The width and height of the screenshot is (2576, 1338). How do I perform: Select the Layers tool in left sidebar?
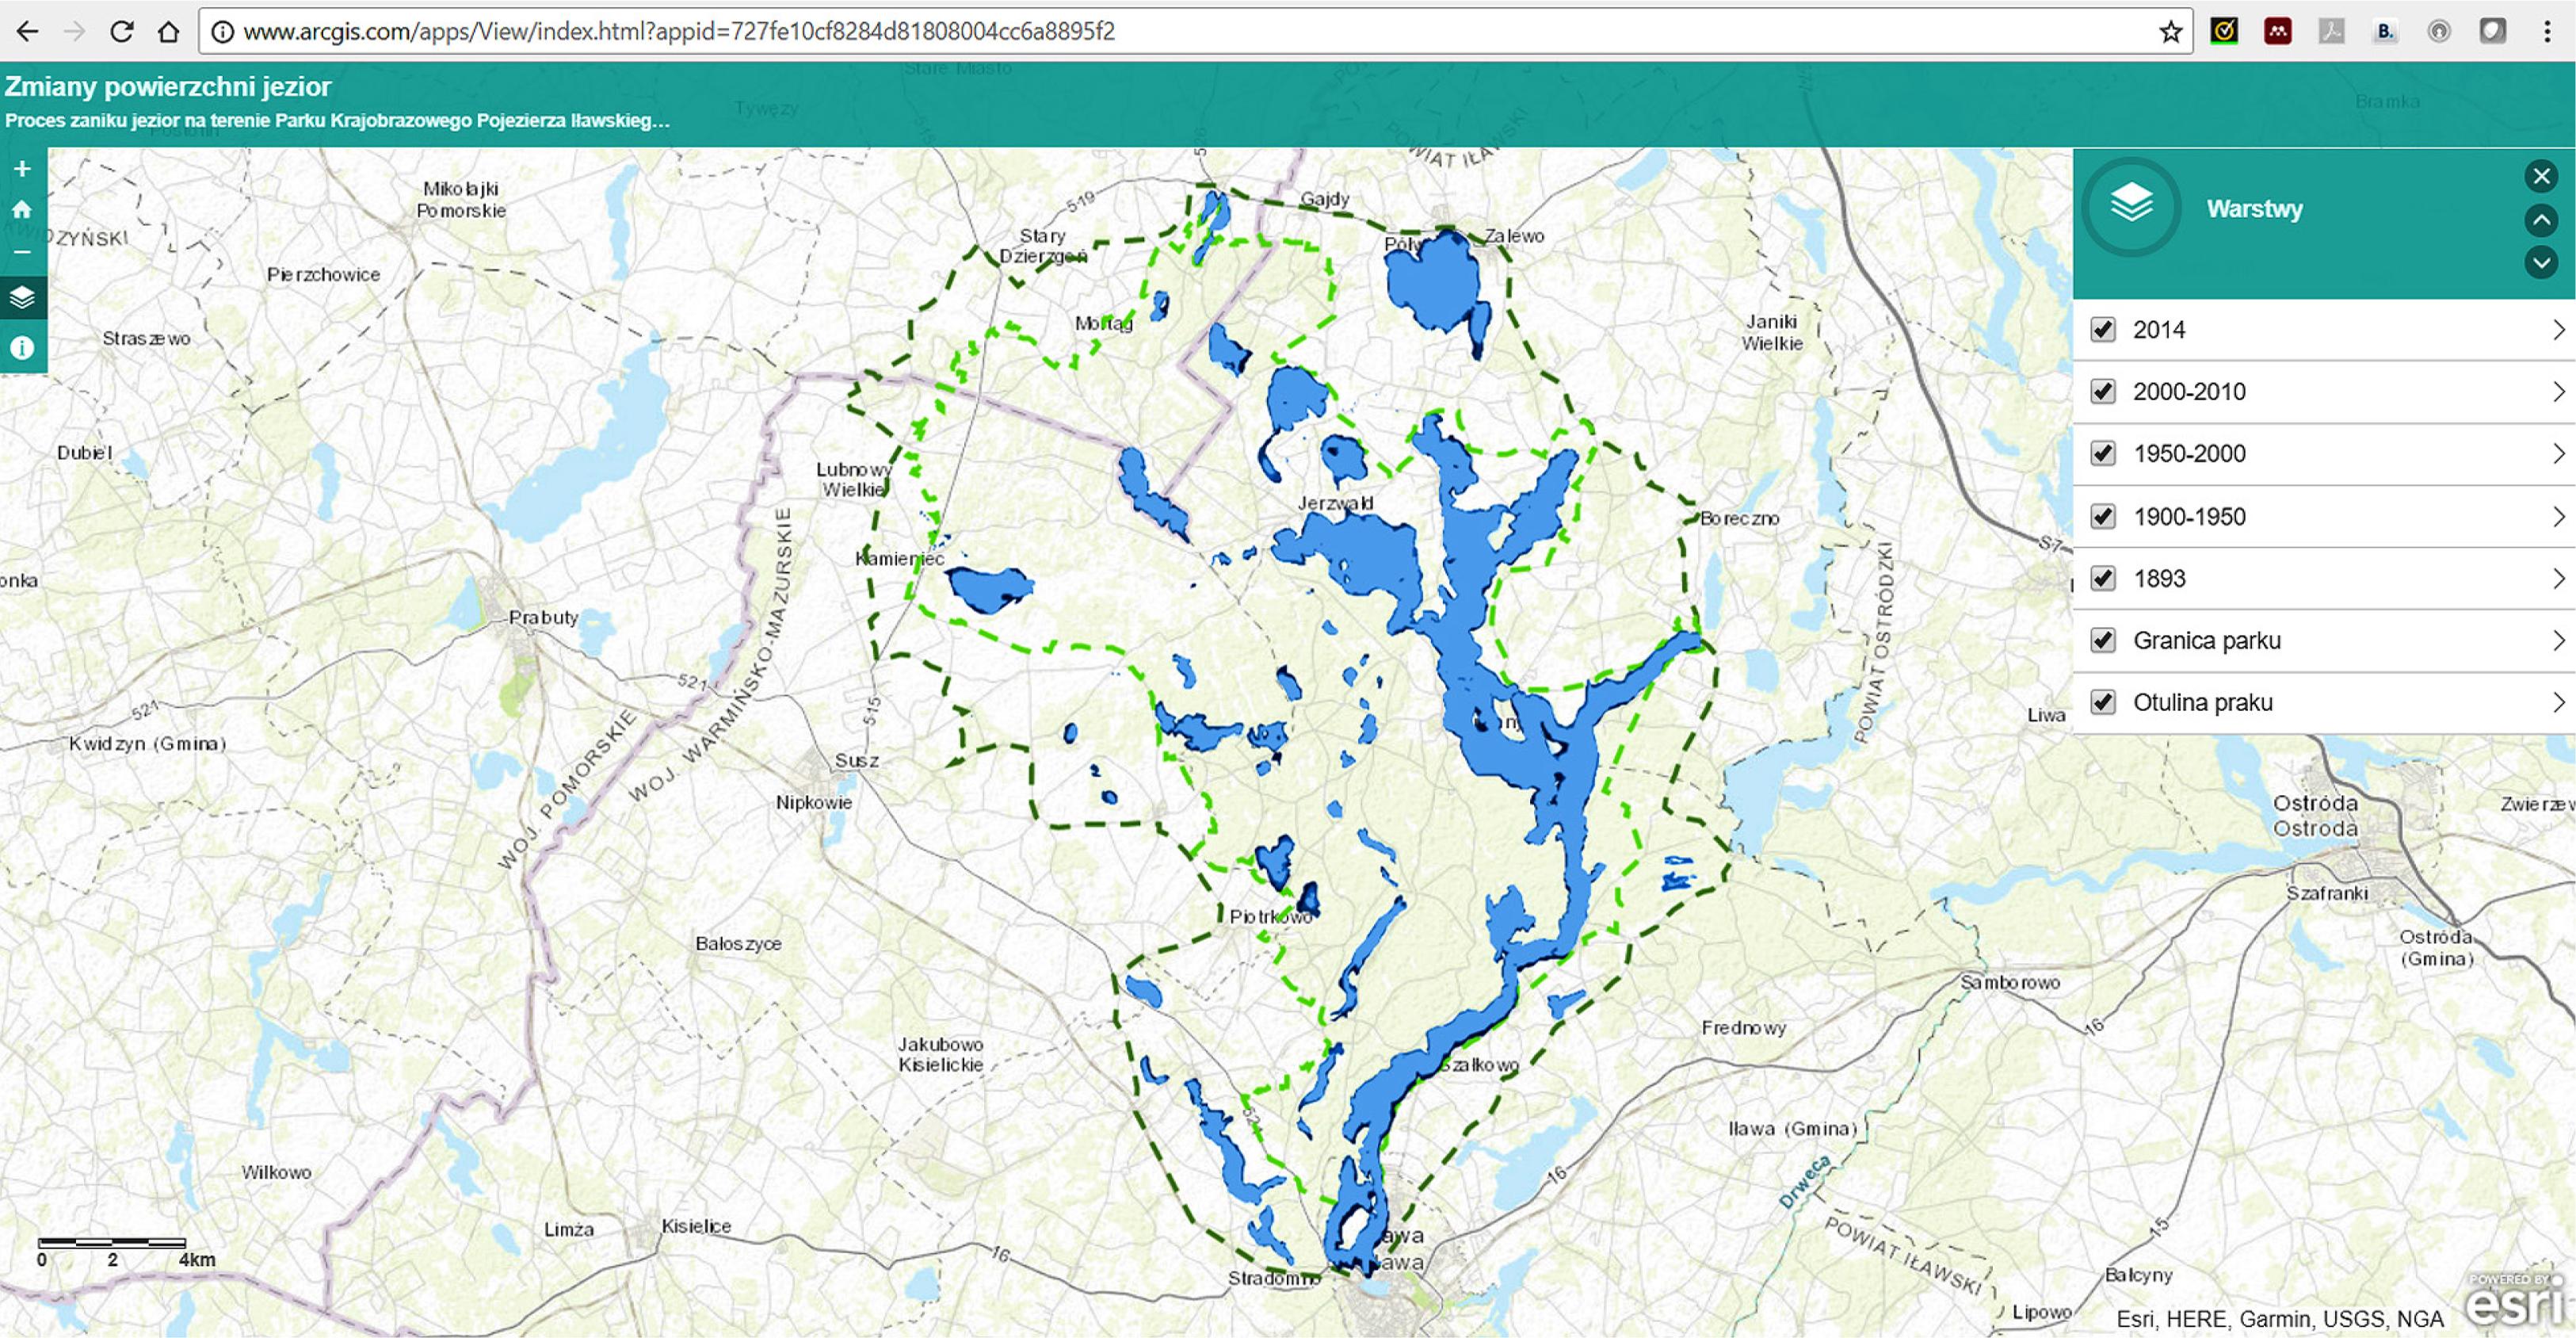tap(22, 296)
